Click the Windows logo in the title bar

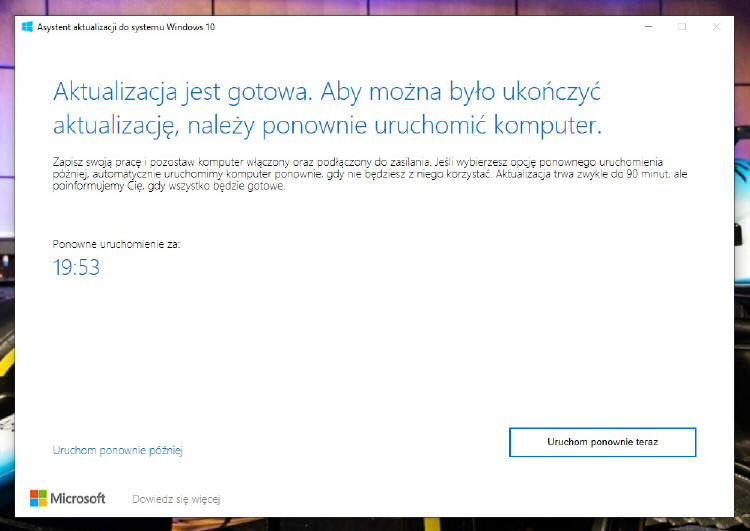(27, 27)
